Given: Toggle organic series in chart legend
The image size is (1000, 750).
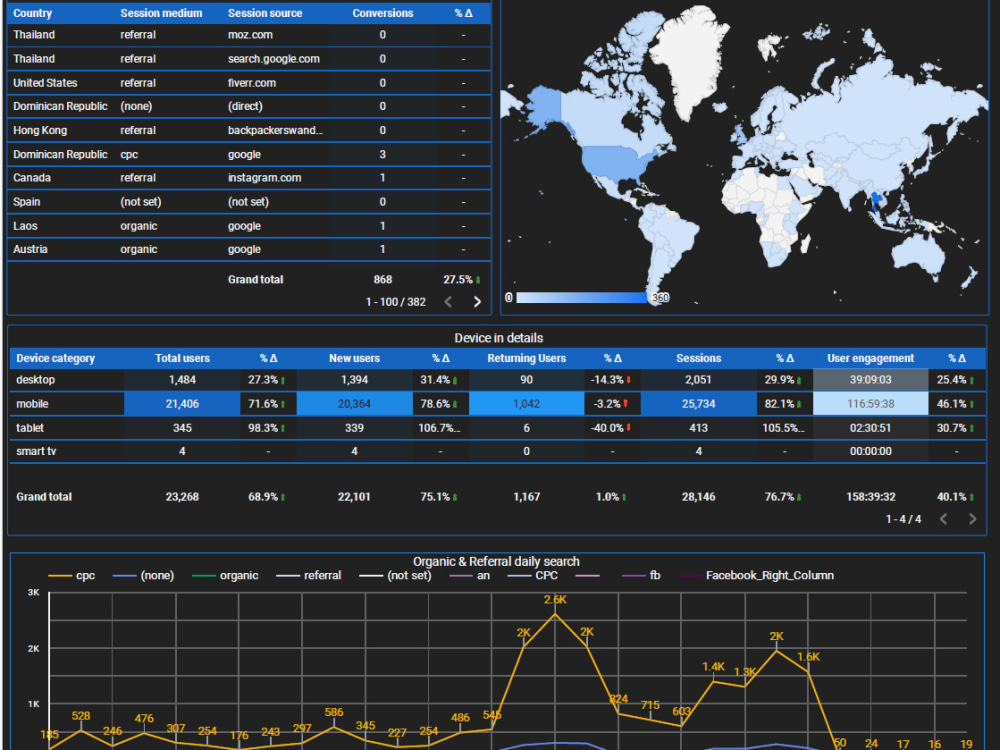Looking at the screenshot, I should point(225,576).
